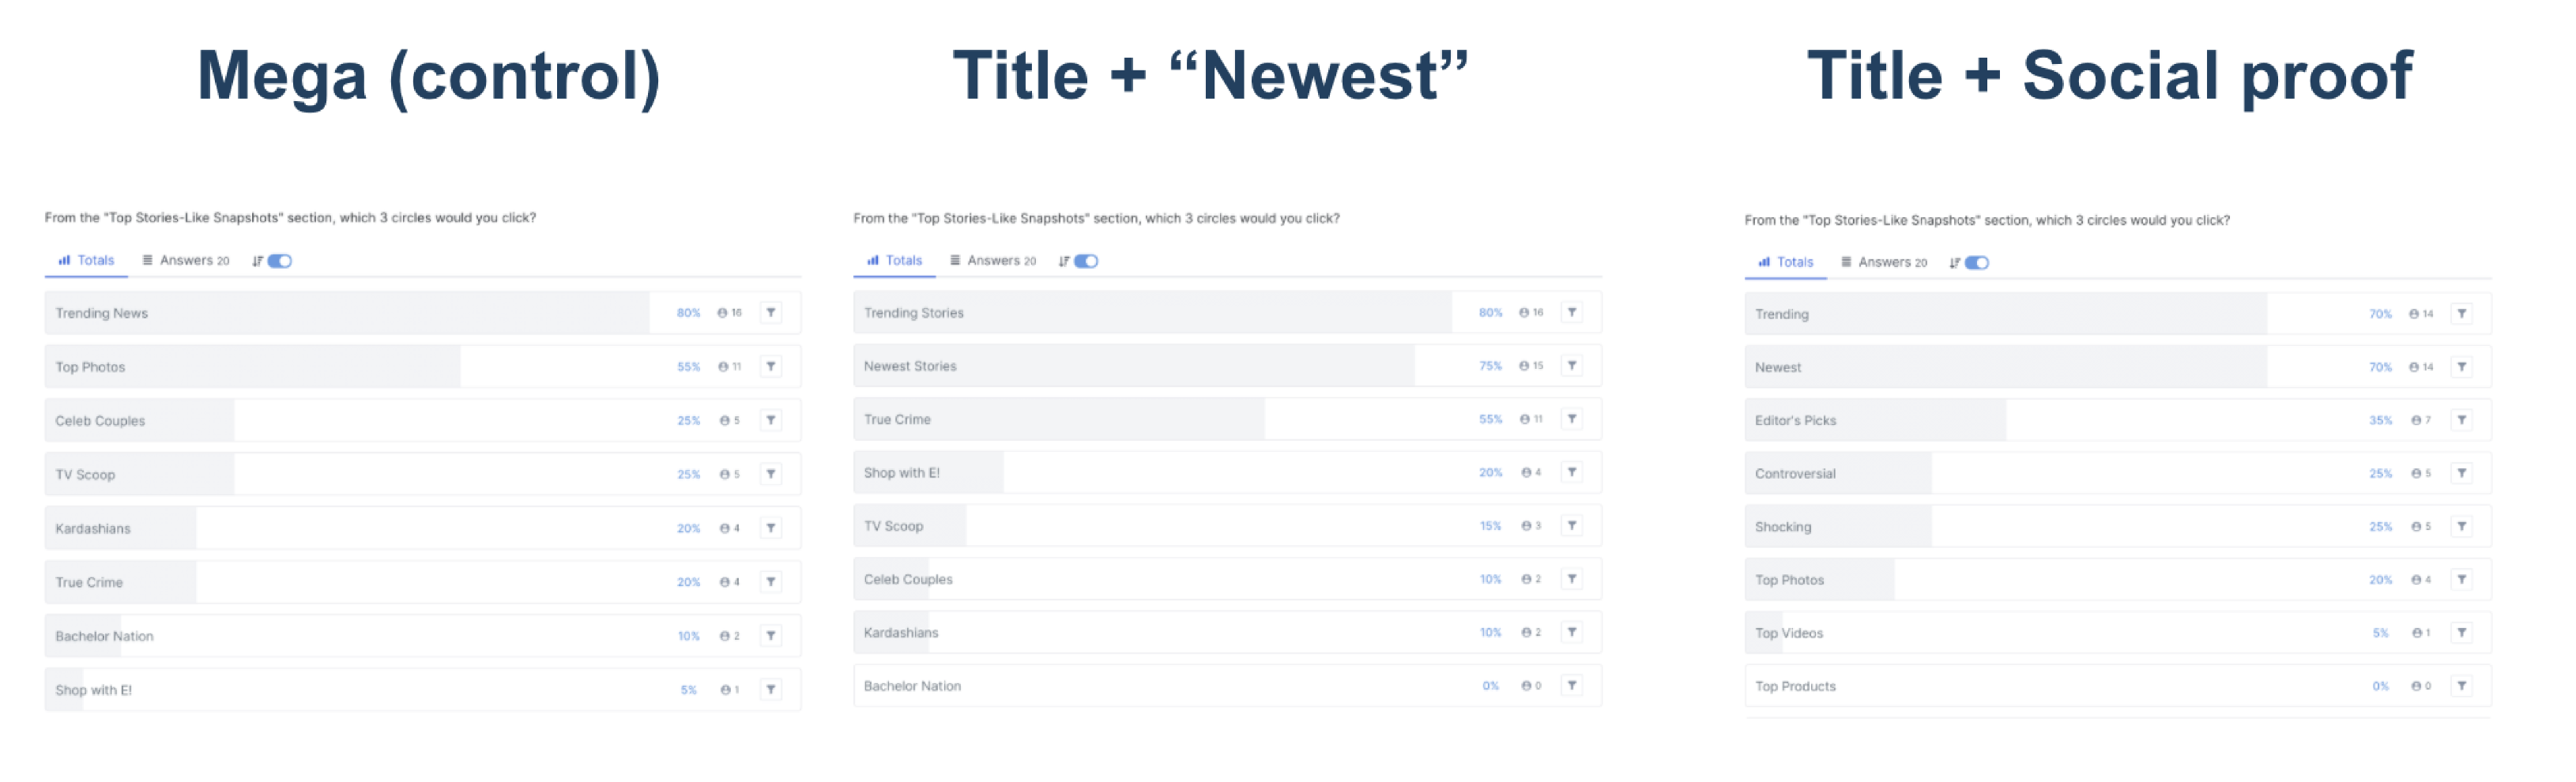Click filter icon for Newest Stories row
This screenshot has height=782, width=2576.
coord(1572,366)
